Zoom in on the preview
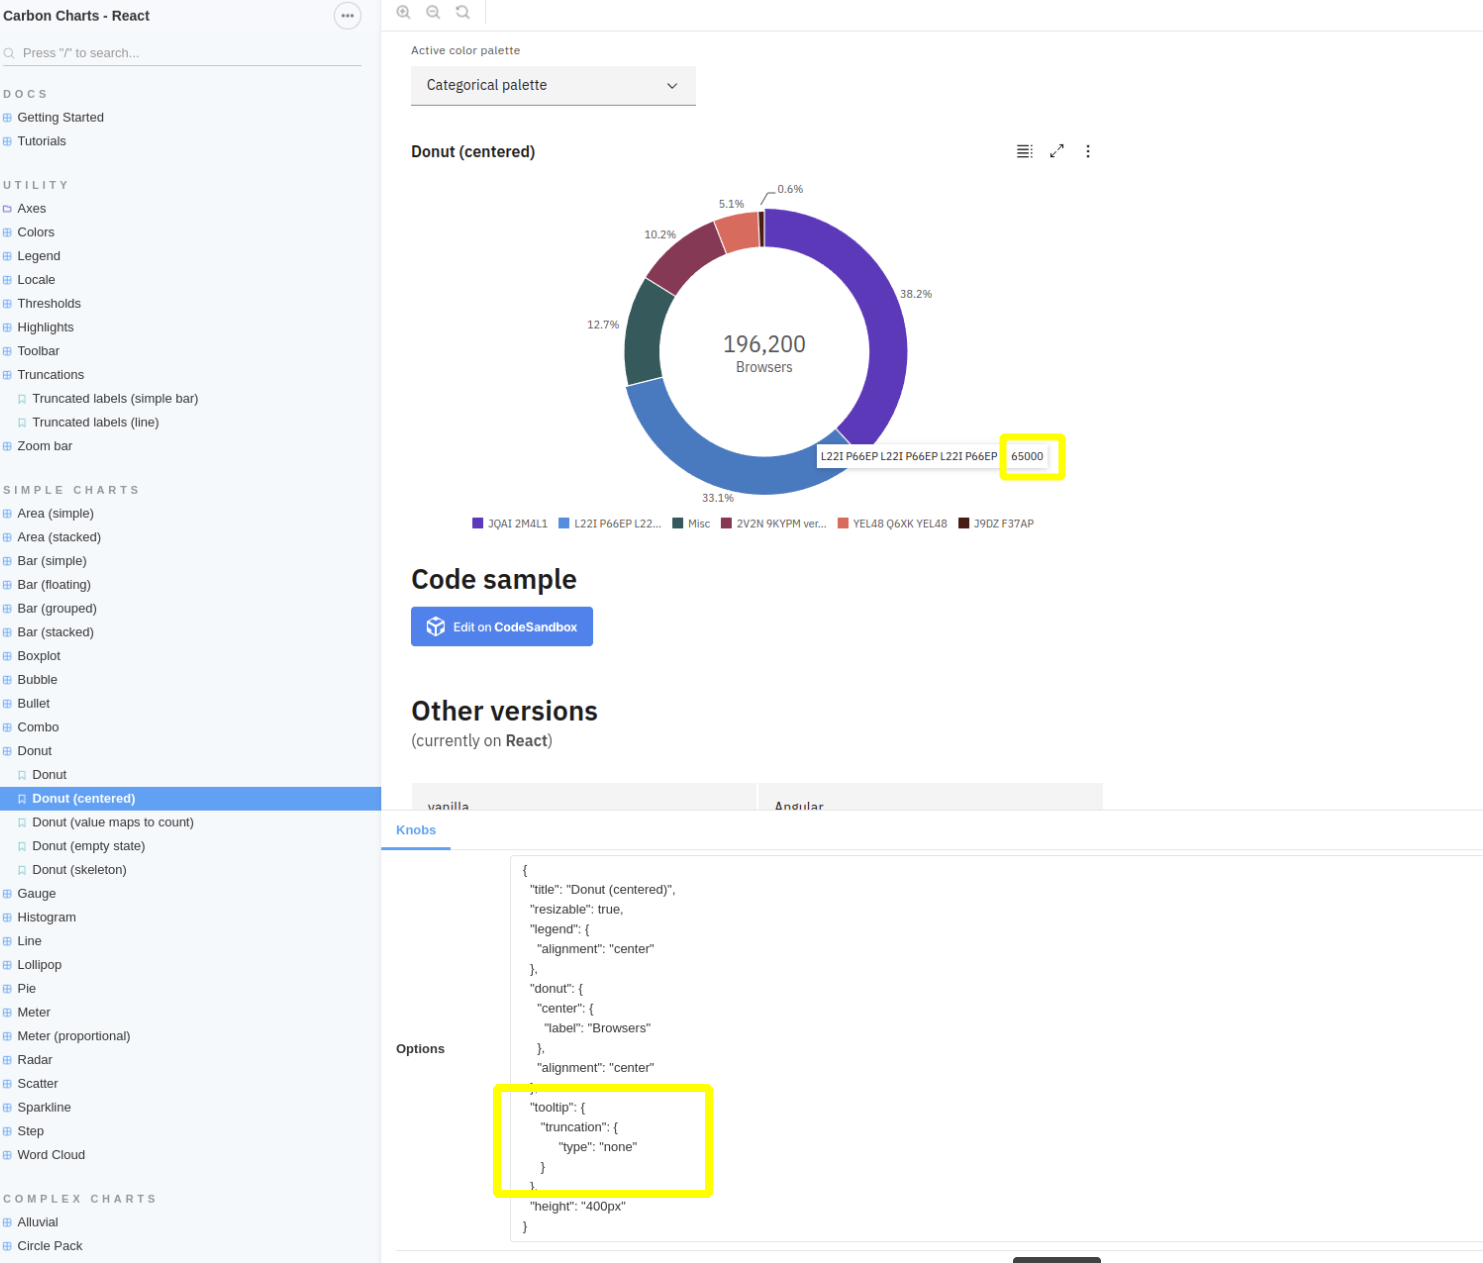Viewport: 1483px width, 1263px height. click(x=403, y=12)
